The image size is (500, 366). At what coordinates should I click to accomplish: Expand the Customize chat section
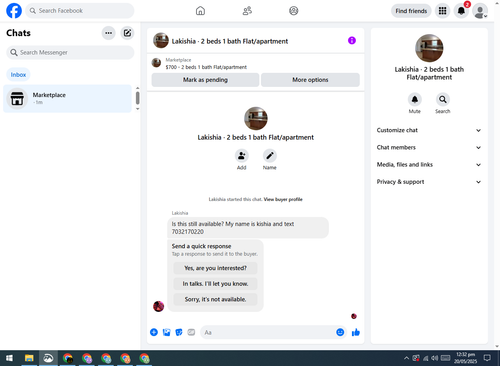[x=429, y=130]
